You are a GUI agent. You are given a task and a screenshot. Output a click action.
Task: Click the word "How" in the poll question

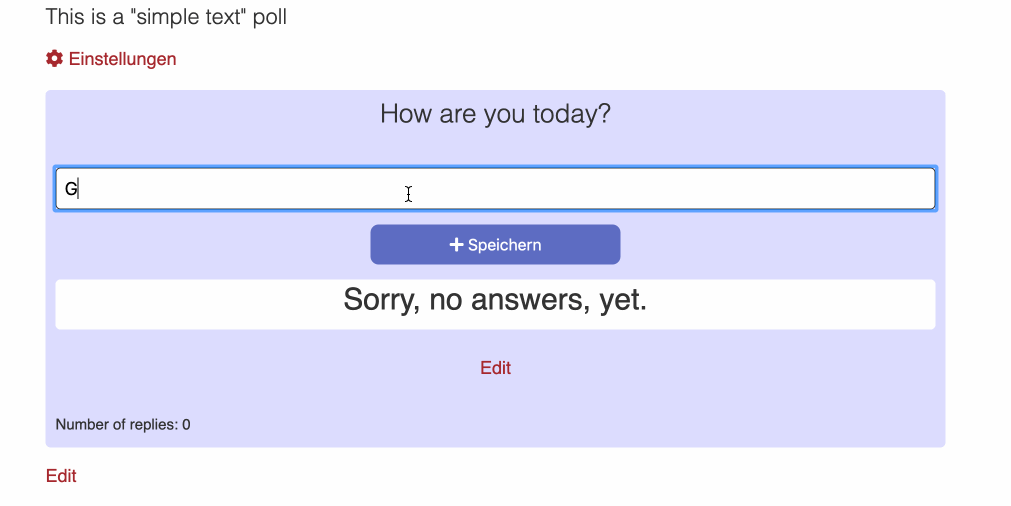[402, 114]
